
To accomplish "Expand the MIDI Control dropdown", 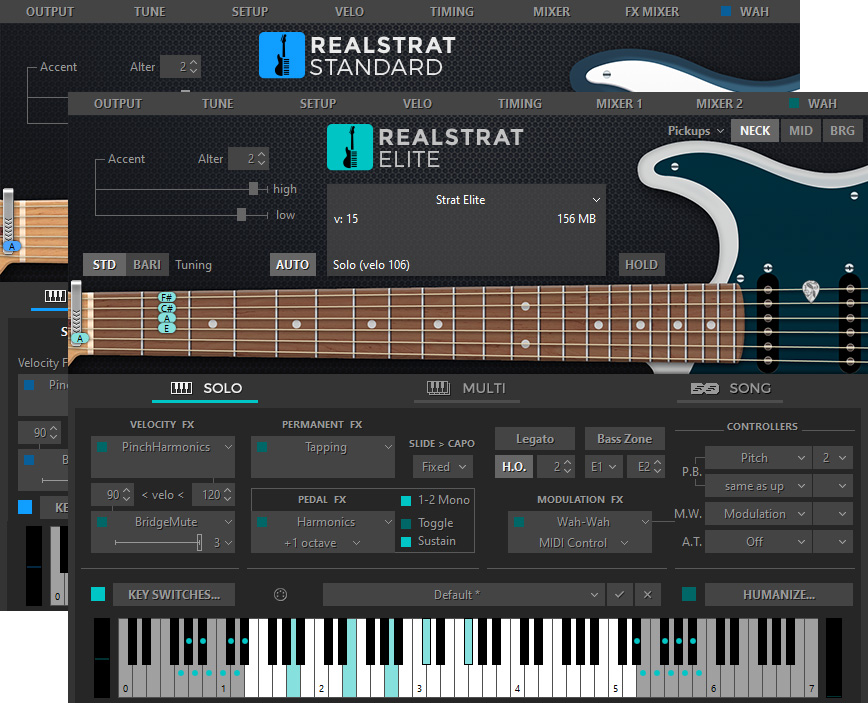I will point(580,544).
